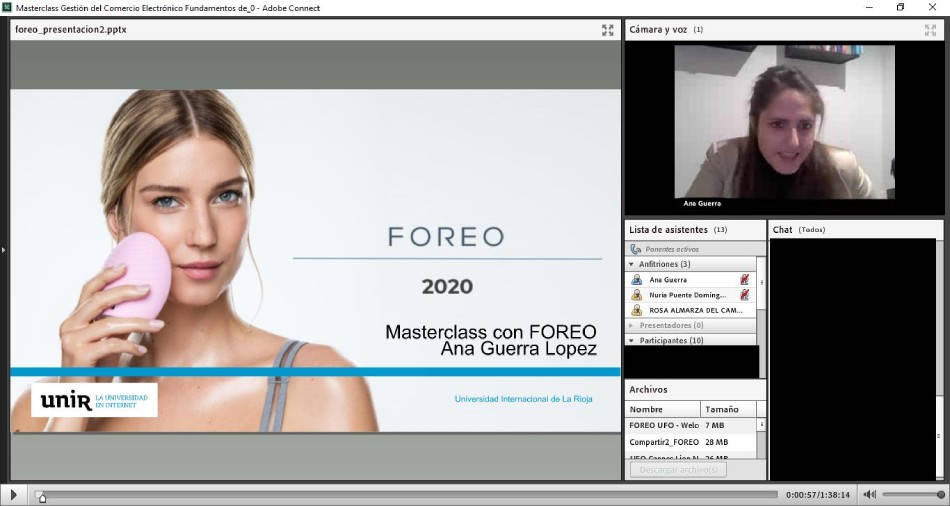Click the Chat (Todos) pod header
Screen dimensions: 950x506
coord(856,230)
